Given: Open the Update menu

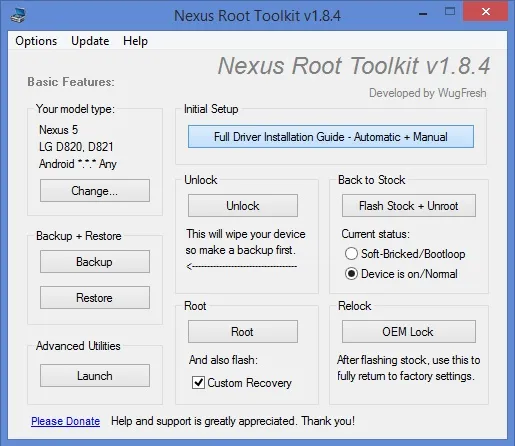Looking at the screenshot, I should (x=90, y=41).
